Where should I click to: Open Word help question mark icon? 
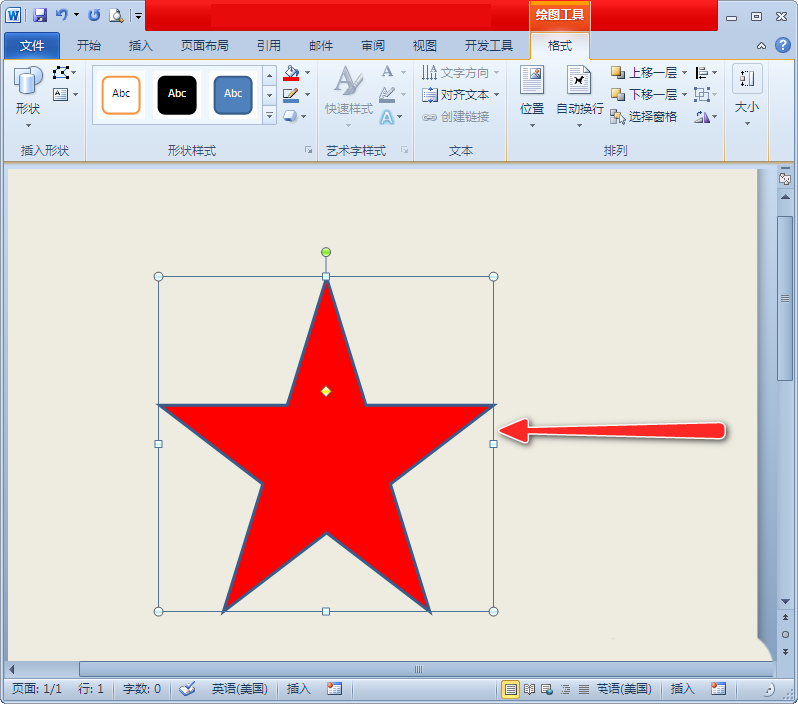coord(783,45)
